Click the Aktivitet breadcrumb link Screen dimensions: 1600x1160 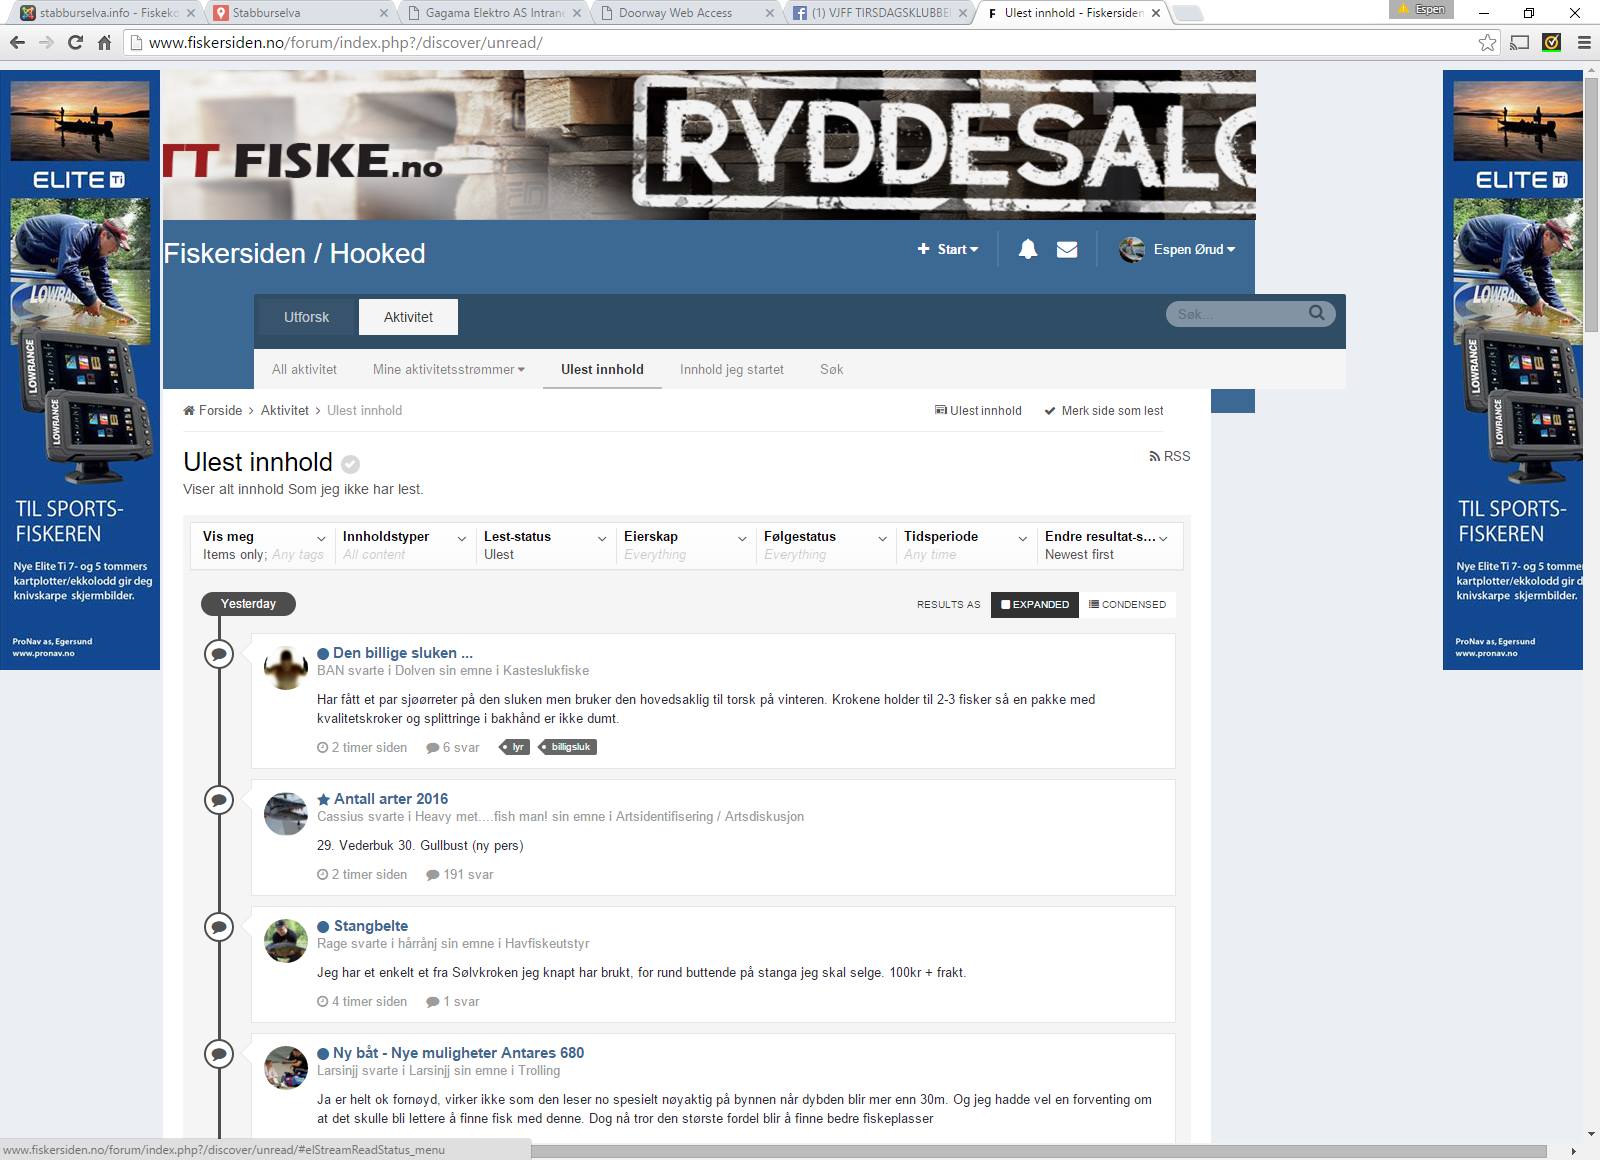click(285, 410)
